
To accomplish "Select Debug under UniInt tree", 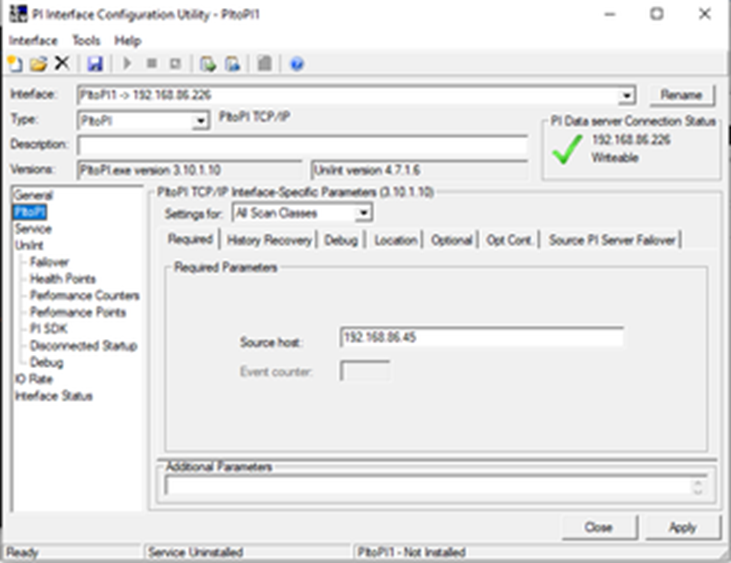I will [x=47, y=363].
